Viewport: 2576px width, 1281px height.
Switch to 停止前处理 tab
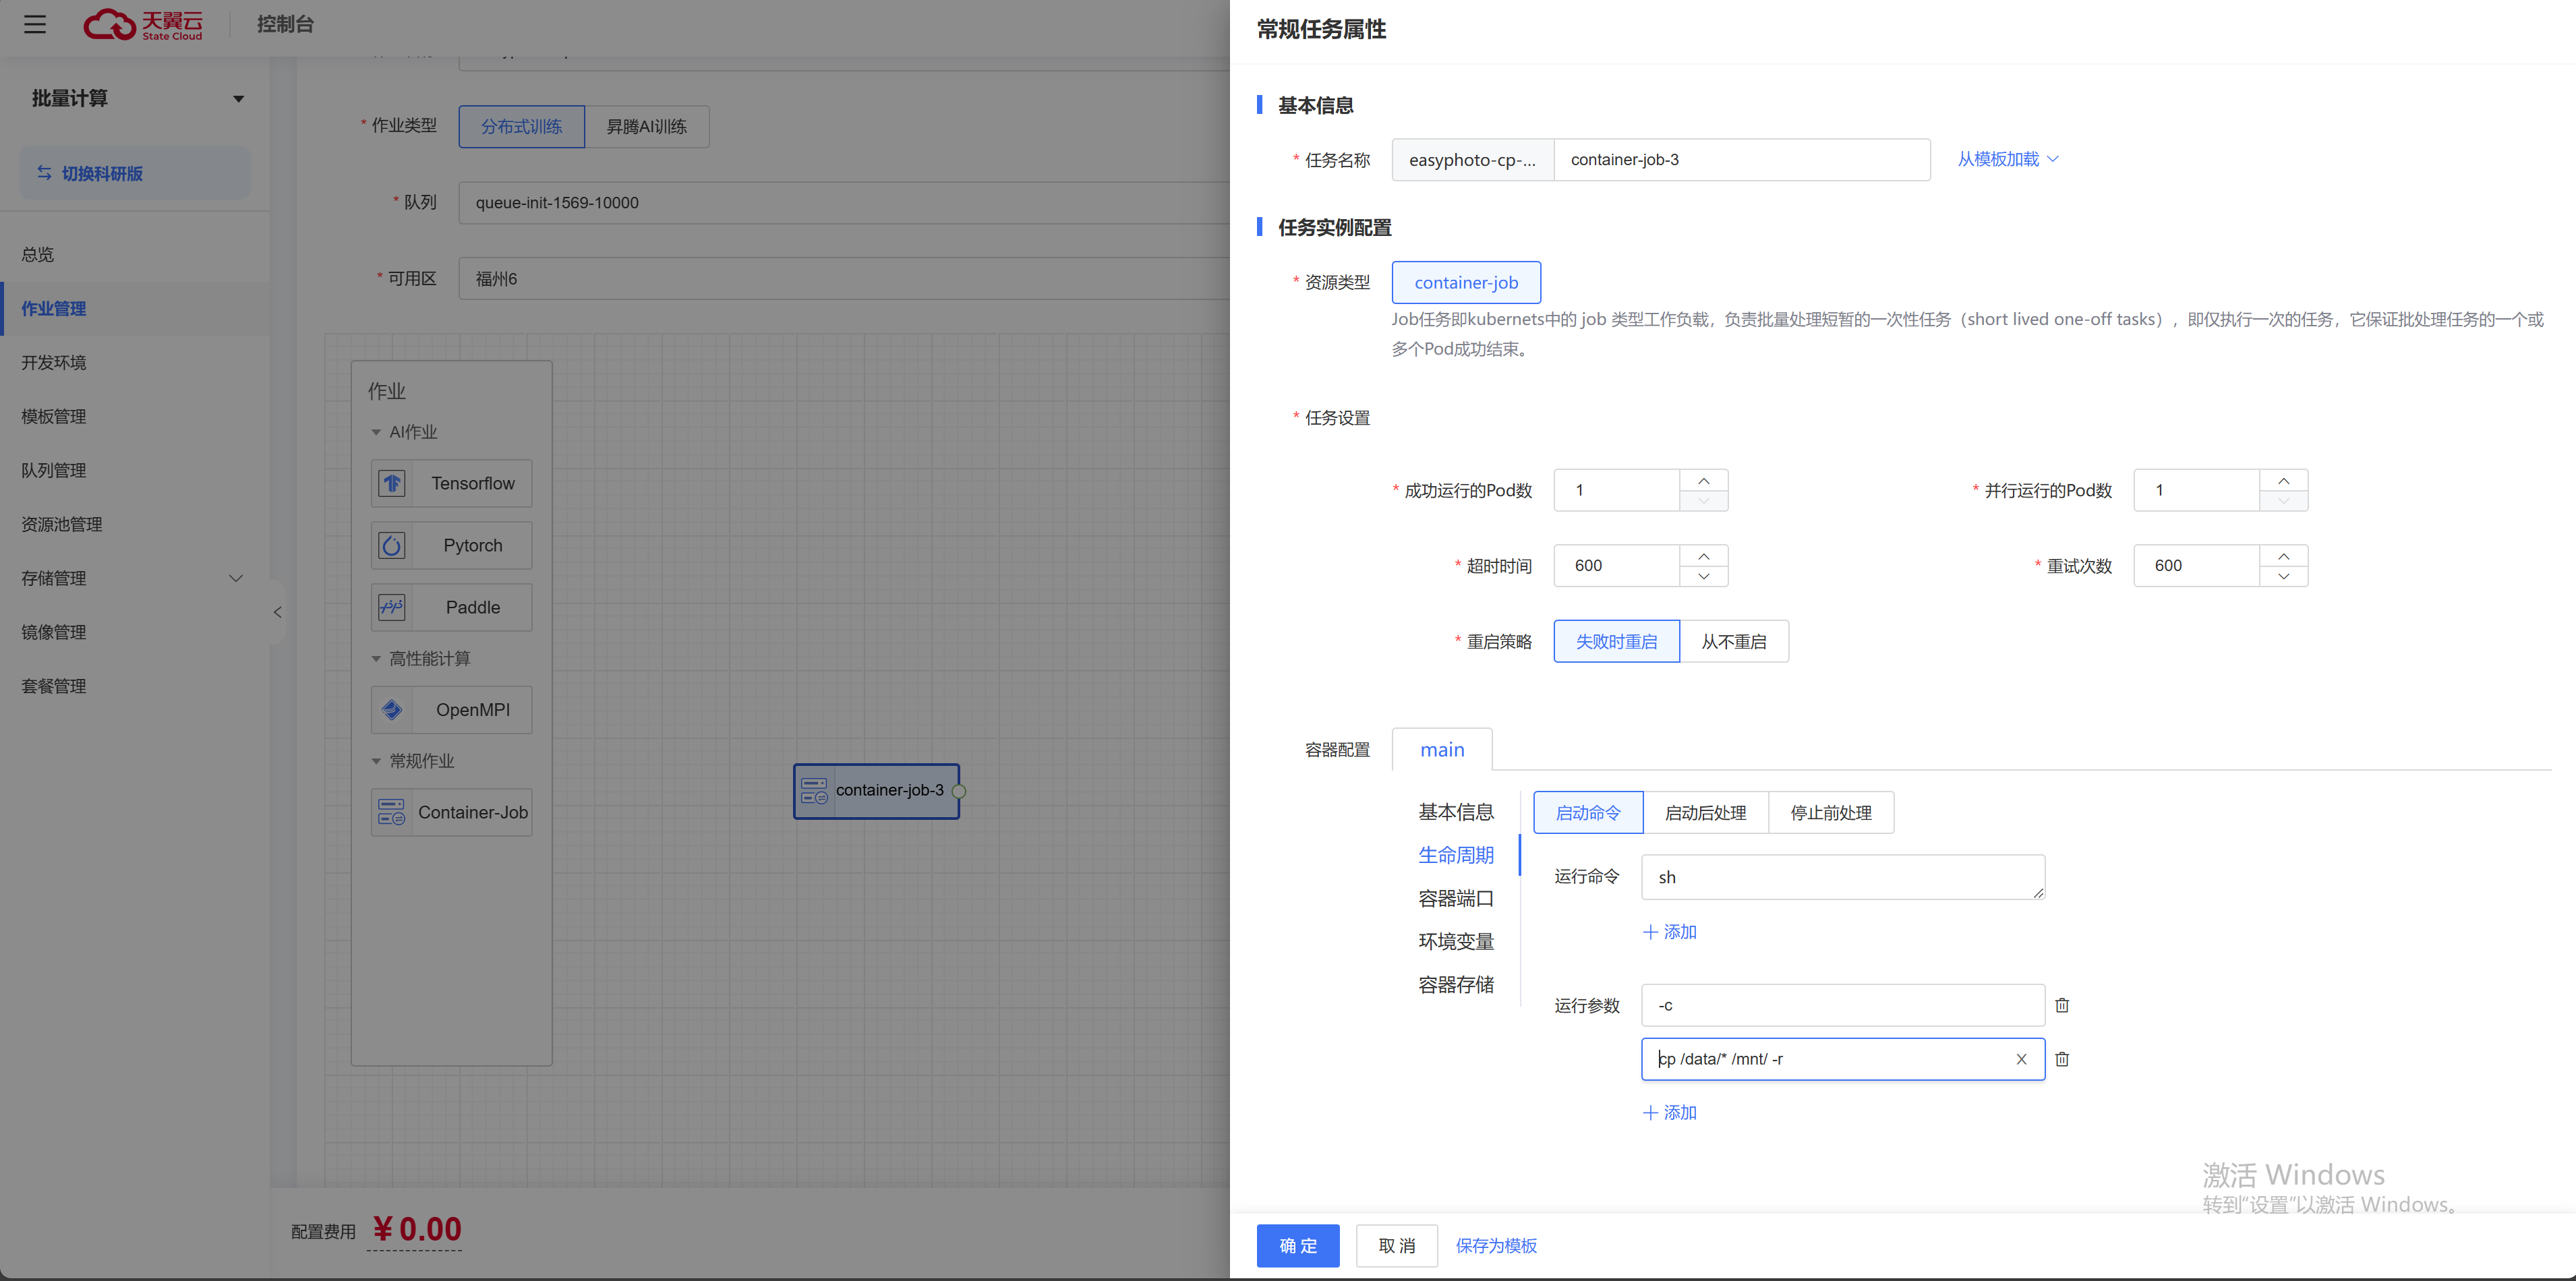pos(1831,814)
